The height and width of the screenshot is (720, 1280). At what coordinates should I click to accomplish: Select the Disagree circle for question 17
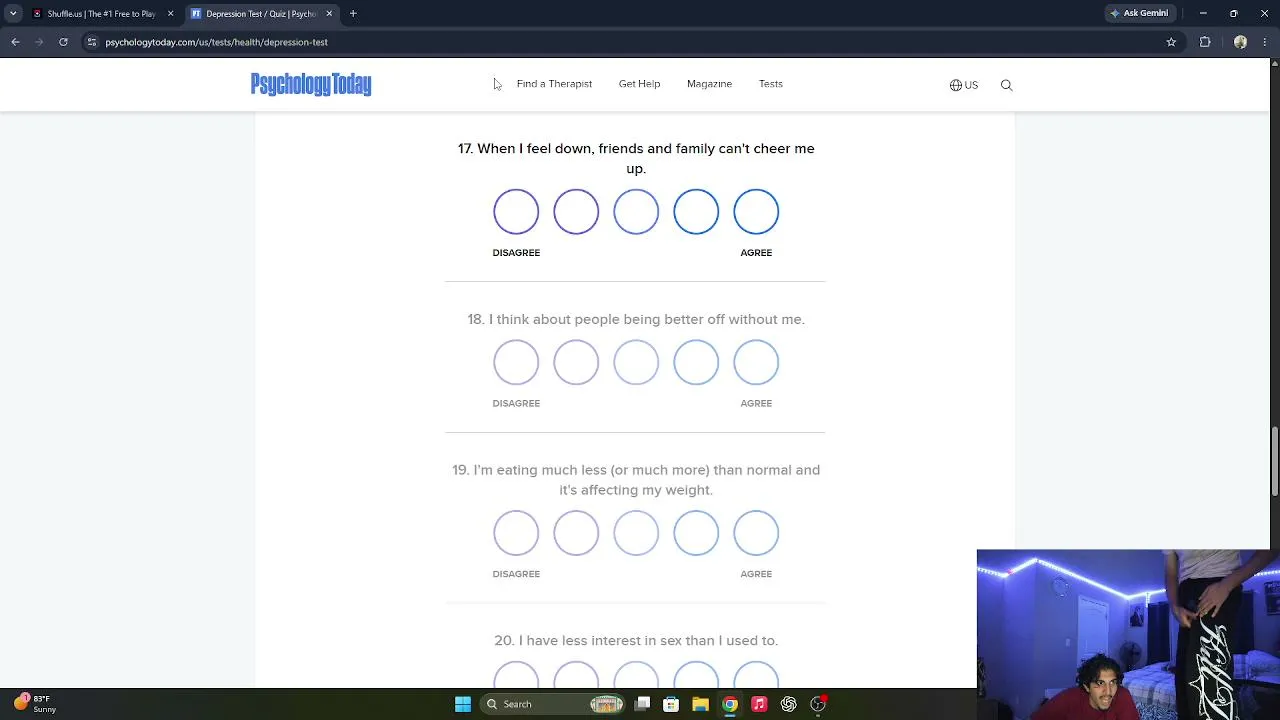tap(516, 212)
